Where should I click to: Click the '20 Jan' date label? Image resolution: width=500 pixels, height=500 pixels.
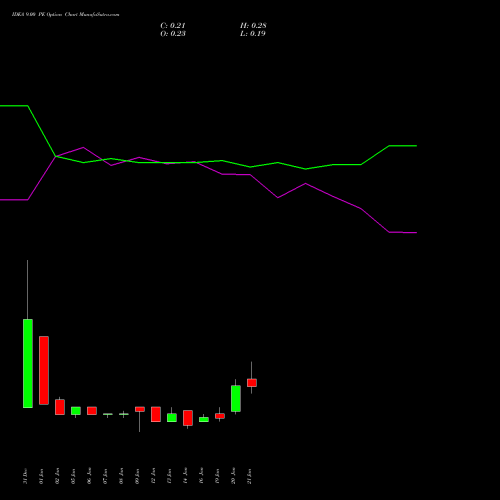coord(234,476)
